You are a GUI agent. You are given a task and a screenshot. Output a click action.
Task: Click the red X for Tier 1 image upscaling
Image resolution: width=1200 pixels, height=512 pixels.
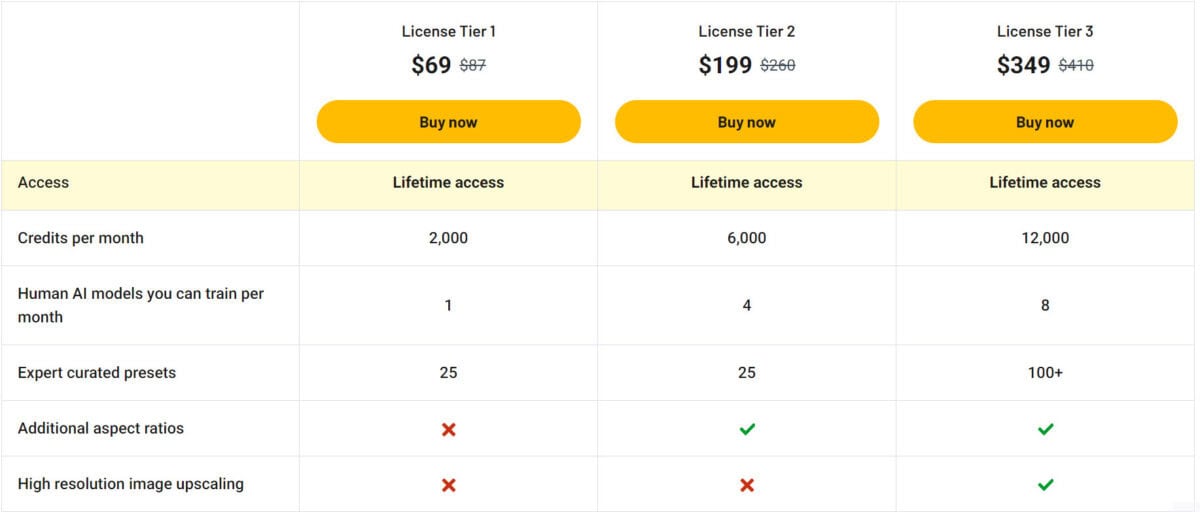tap(448, 485)
